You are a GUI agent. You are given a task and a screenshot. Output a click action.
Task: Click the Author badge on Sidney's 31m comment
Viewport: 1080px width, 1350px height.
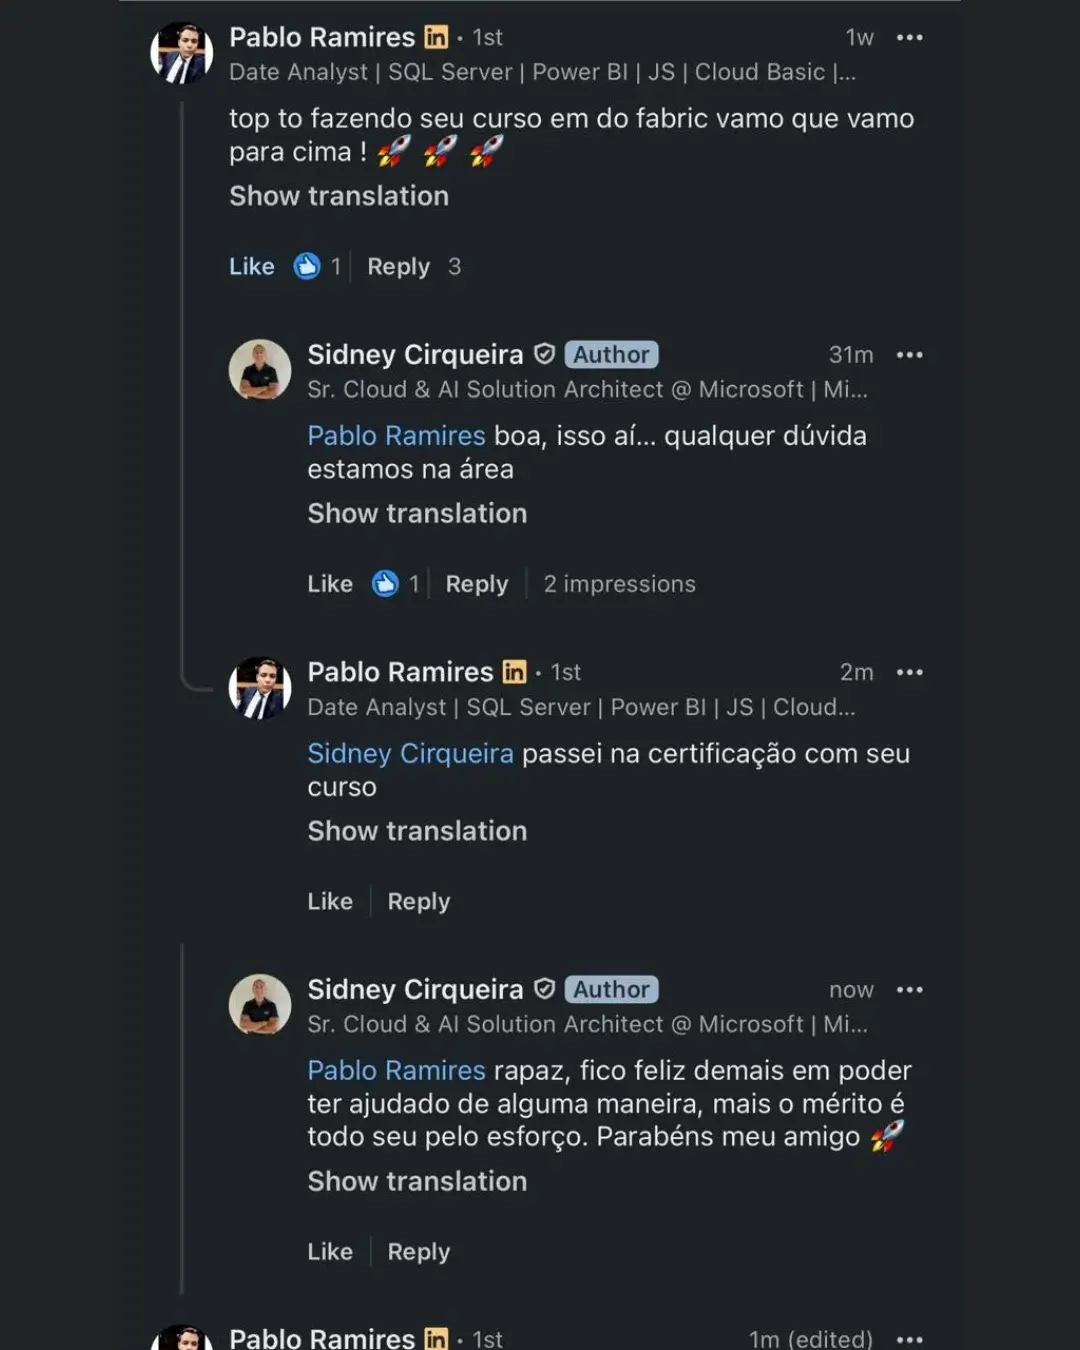611,354
